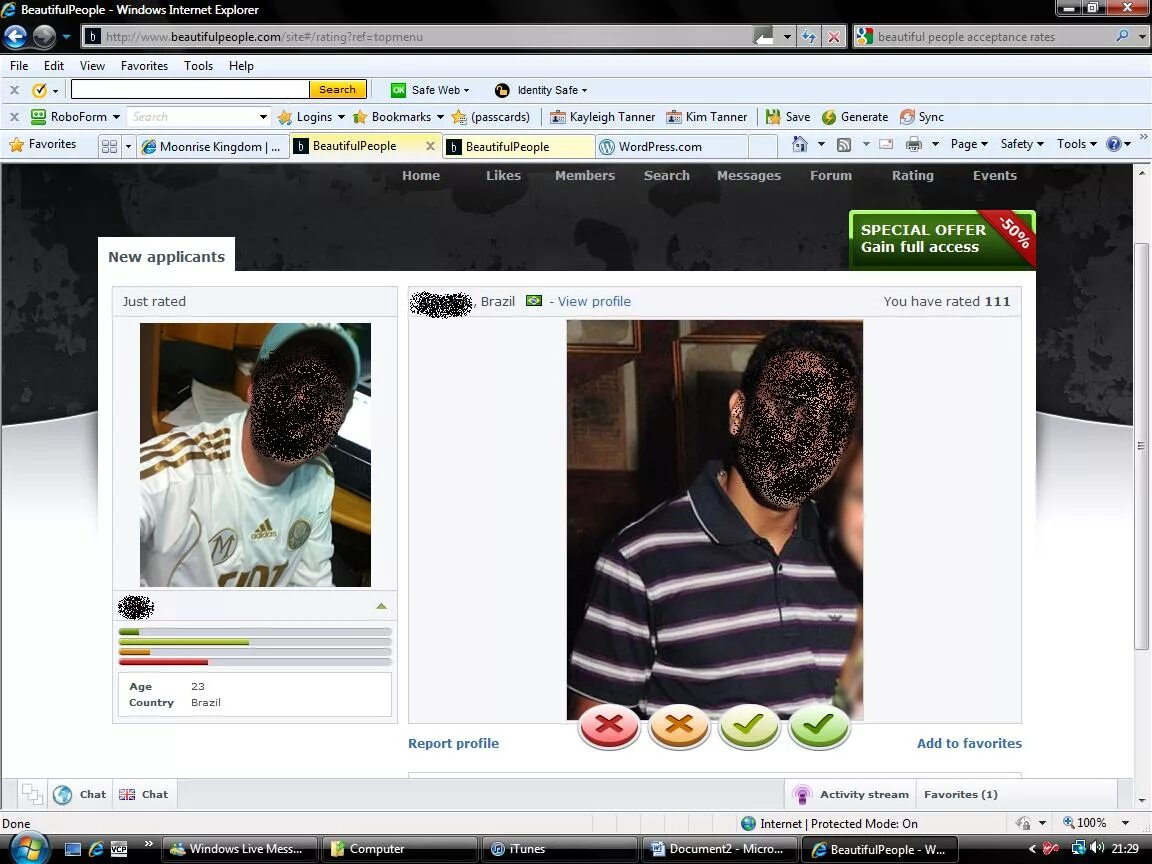The width and height of the screenshot is (1152, 864).
Task: Click the volume speaker tray icon
Action: coord(1097,848)
